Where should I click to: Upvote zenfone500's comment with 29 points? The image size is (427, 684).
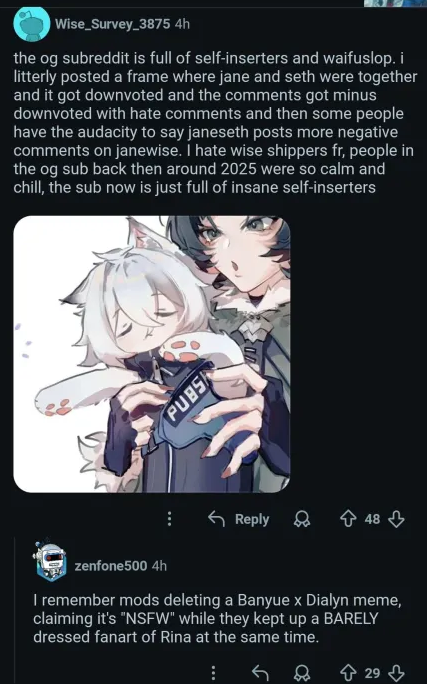point(348,673)
